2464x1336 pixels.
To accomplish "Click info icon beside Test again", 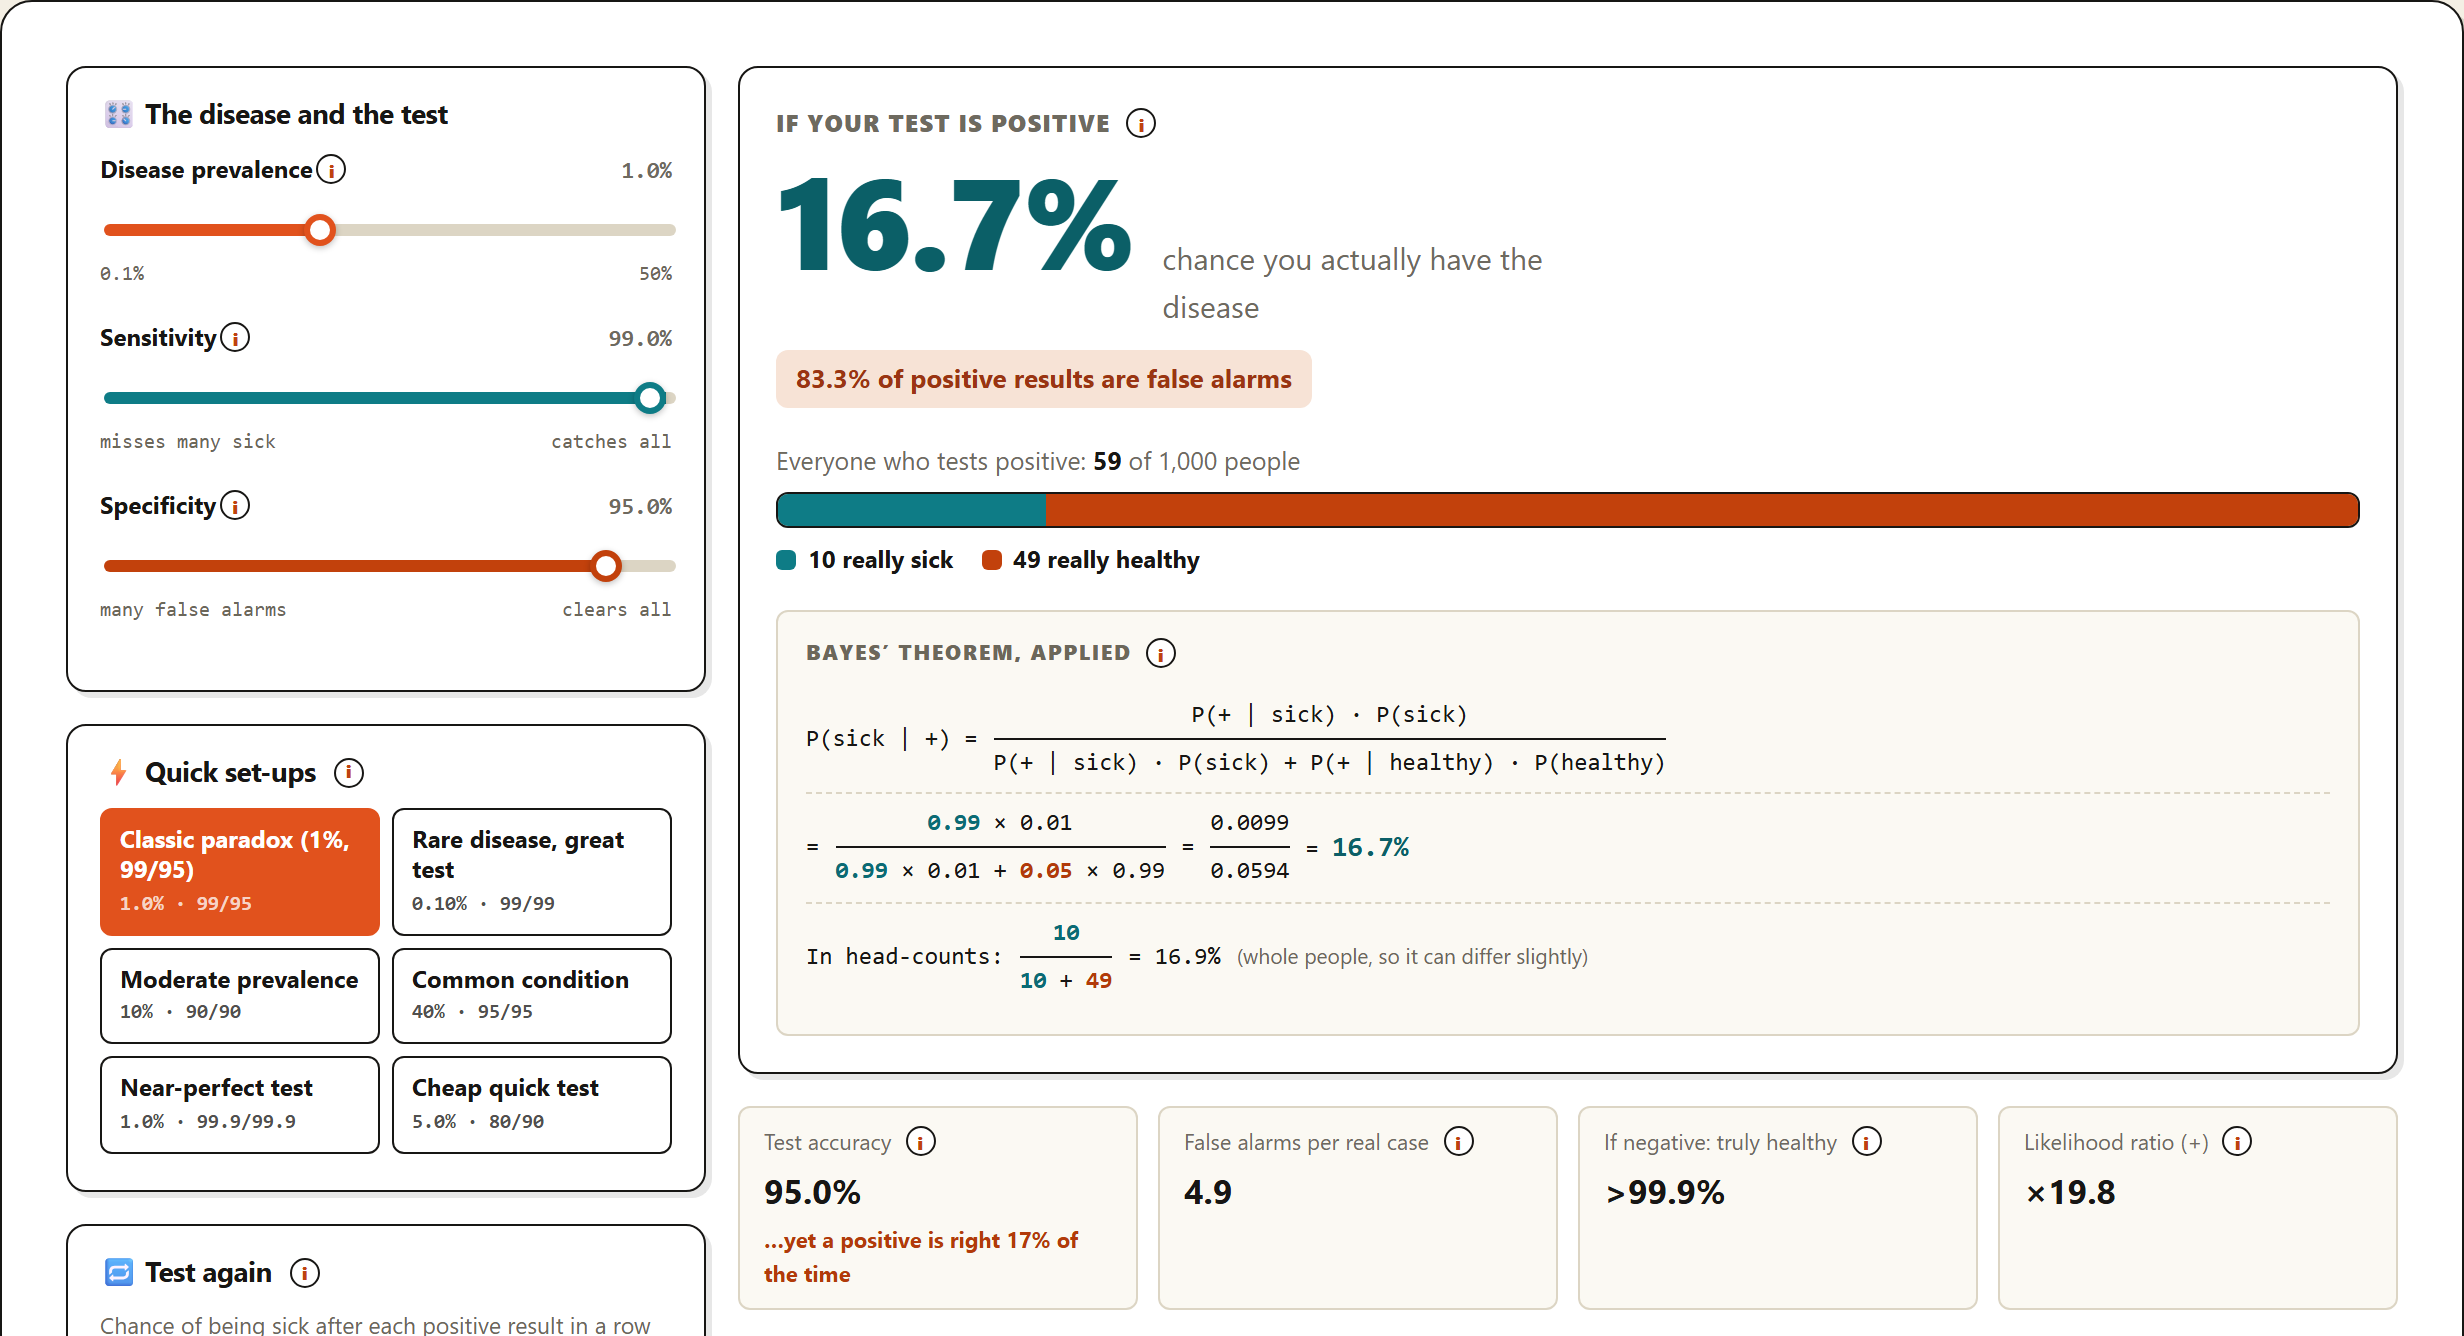I will (x=304, y=1273).
